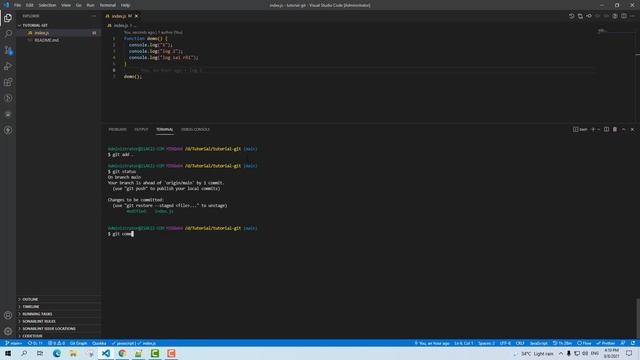Viewport: 640px width, 360px height.
Task: Create a new terminal with plus icon
Action: [593, 129]
